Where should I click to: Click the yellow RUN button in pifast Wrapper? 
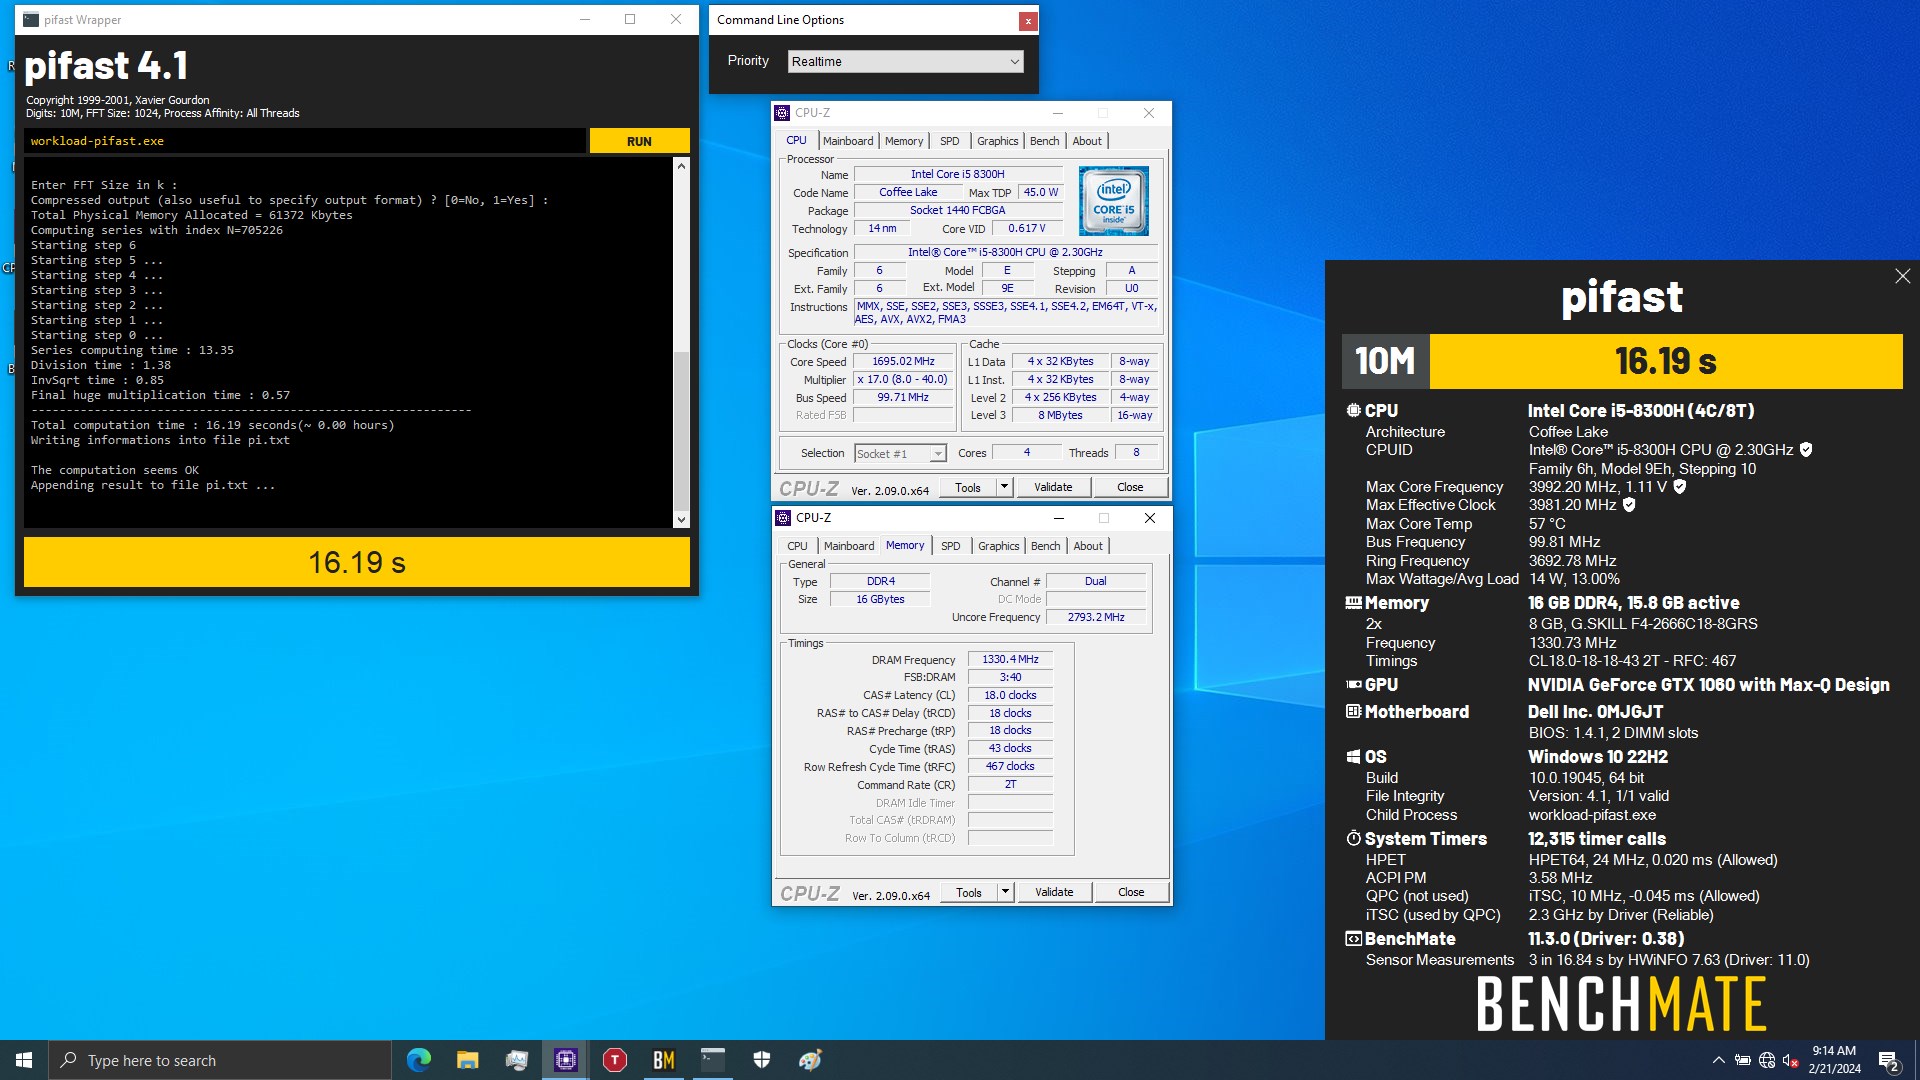tap(639, 141)
